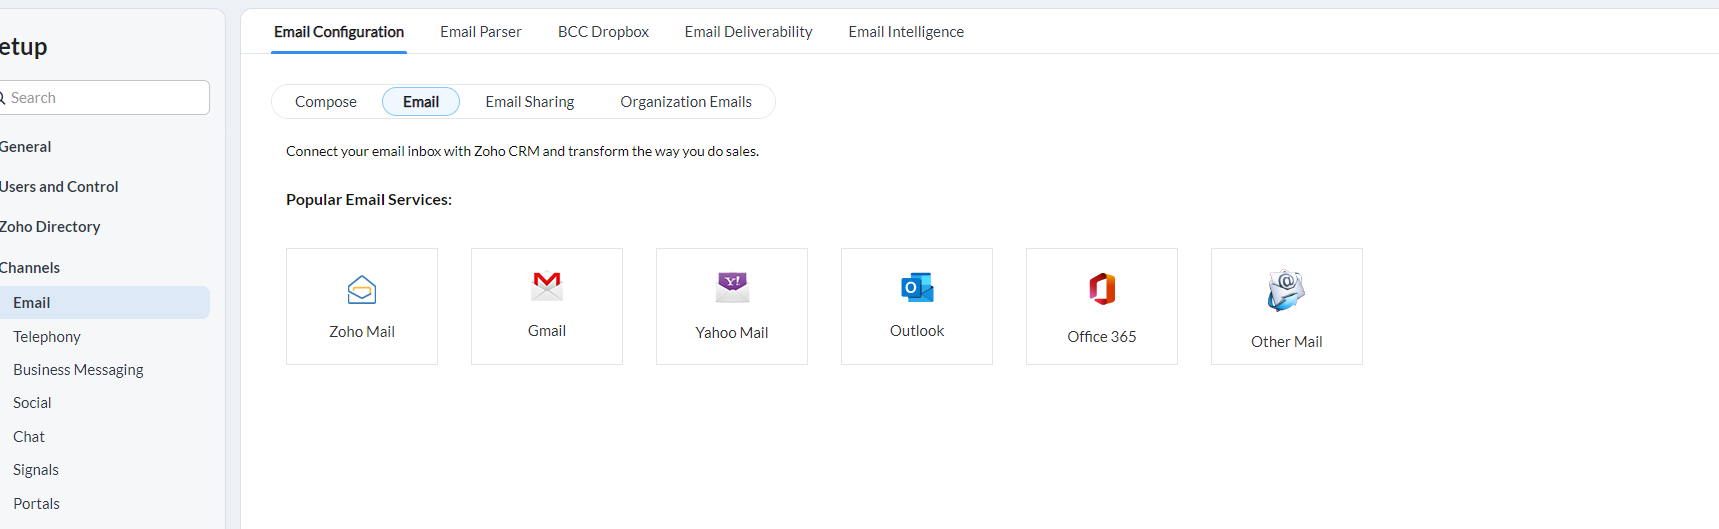
Task: Switch to the Email Configuration tab
Action: coord(339,32)
